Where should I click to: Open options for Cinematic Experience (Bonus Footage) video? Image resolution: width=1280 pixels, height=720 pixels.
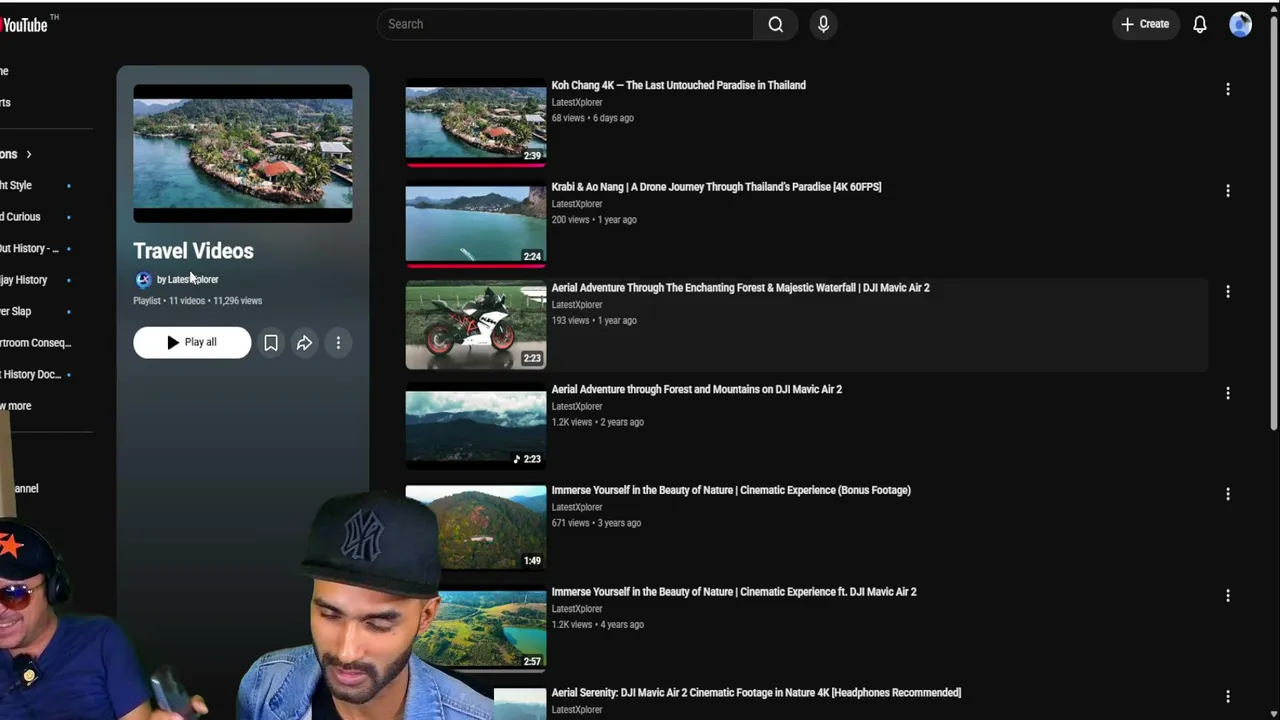(1227, 494)
